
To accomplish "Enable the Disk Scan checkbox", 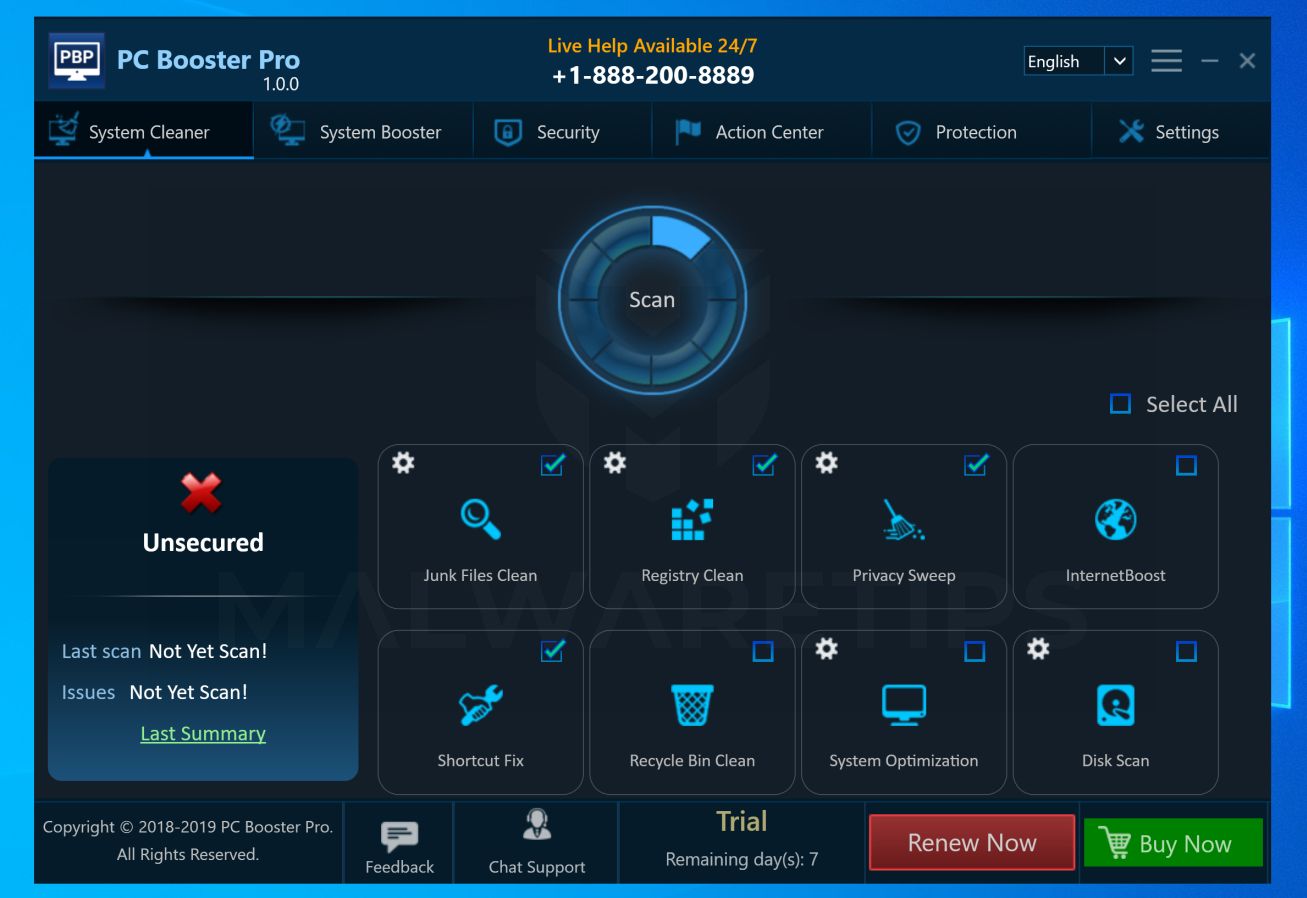I will (x=1186, y=652).
